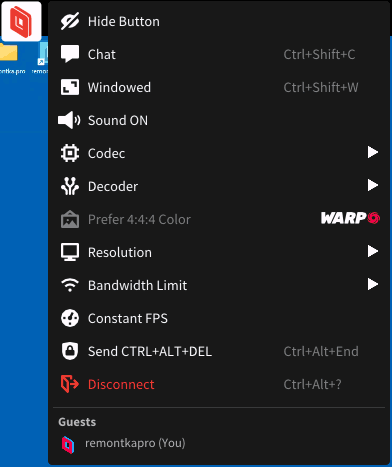Click the monitor Resolution icon
This screenshot has width=392, height=467.
[x=70, y=252]
